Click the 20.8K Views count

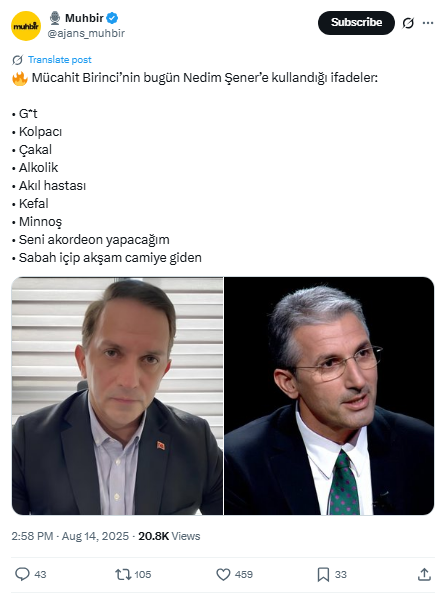click(x=169, y=536)
